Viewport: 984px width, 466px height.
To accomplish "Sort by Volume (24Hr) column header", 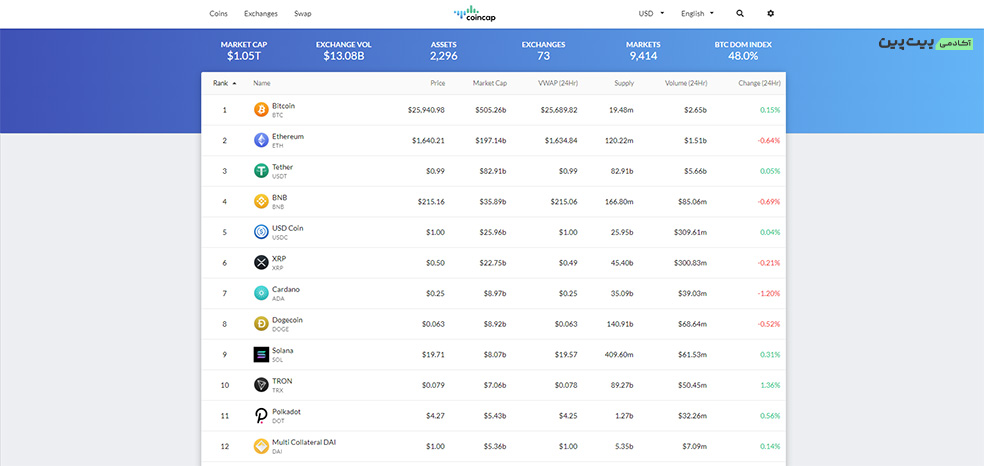I will click(x=686, y=83).
